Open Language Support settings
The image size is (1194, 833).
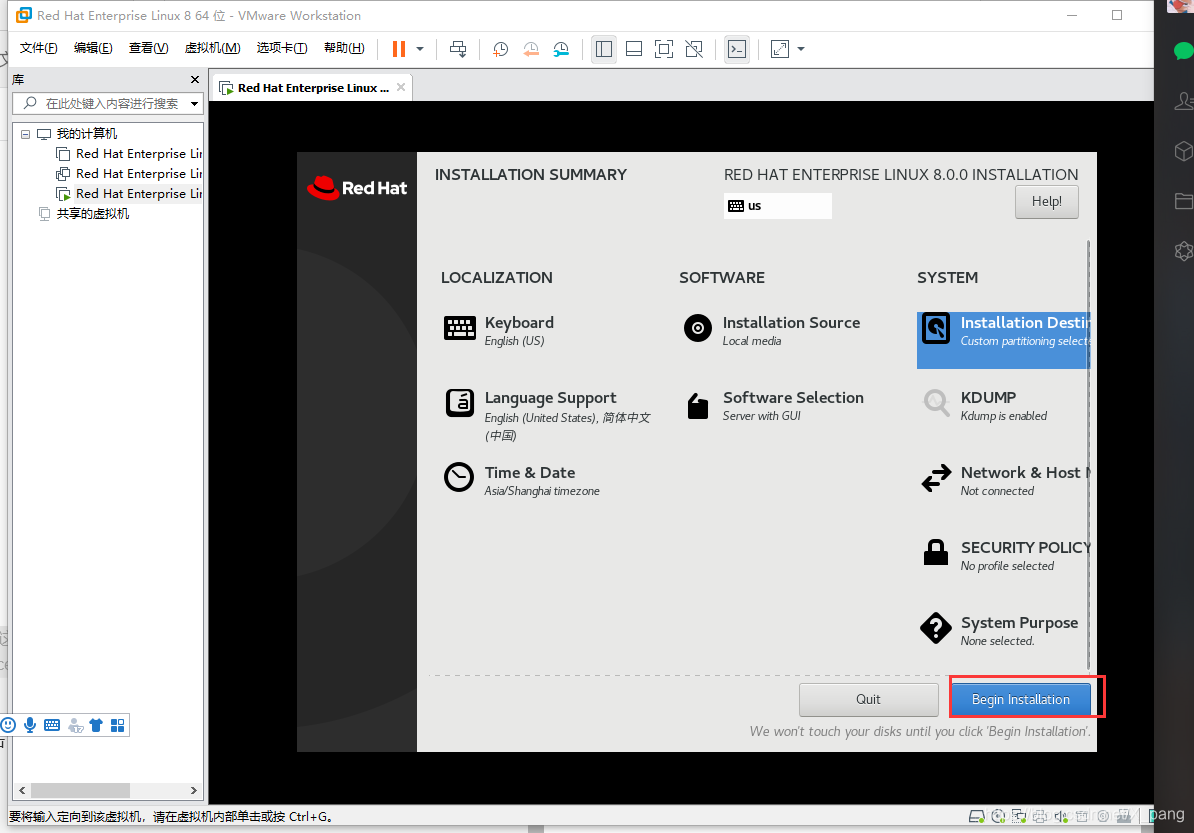[548, 415]
